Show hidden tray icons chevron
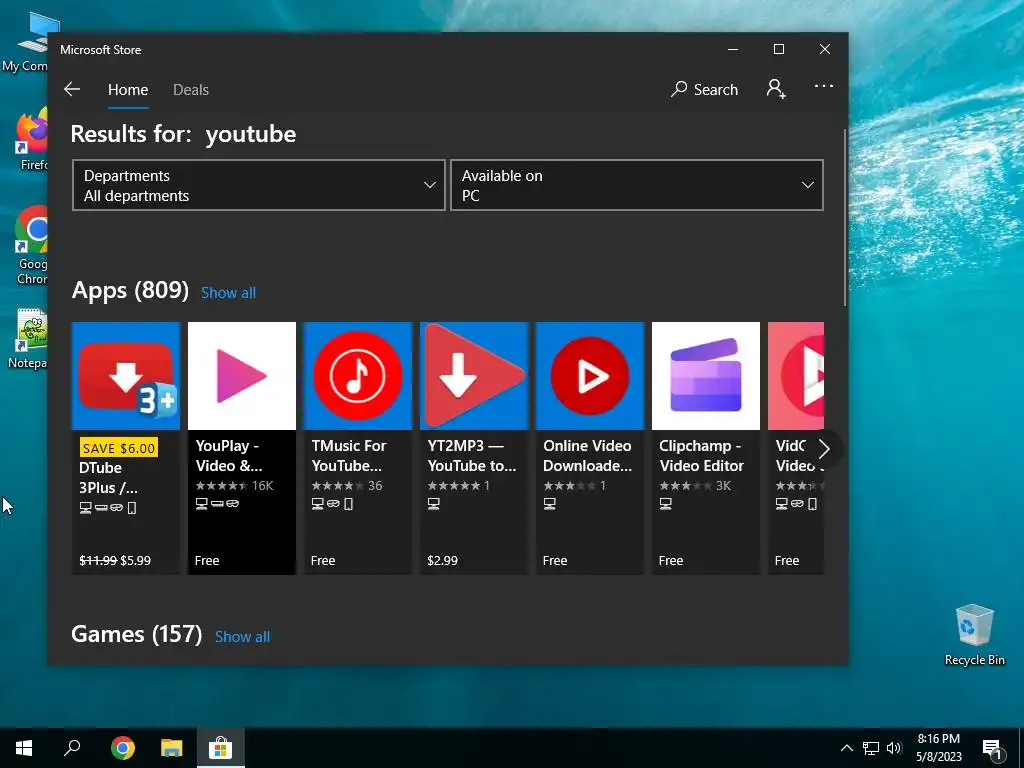This screenshot has width=1024, height=768. pyautogui.click(x=846, y=748)
